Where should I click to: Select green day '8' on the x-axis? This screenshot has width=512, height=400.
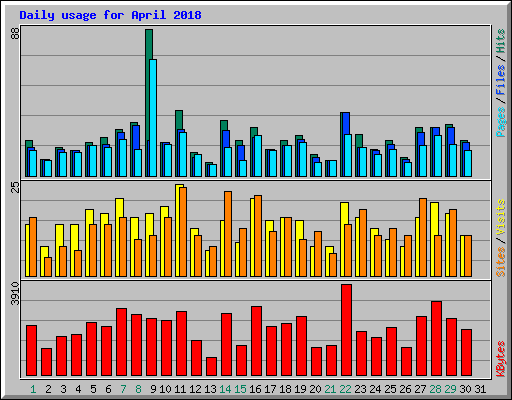pyautogui.click(x=138, y=389)
